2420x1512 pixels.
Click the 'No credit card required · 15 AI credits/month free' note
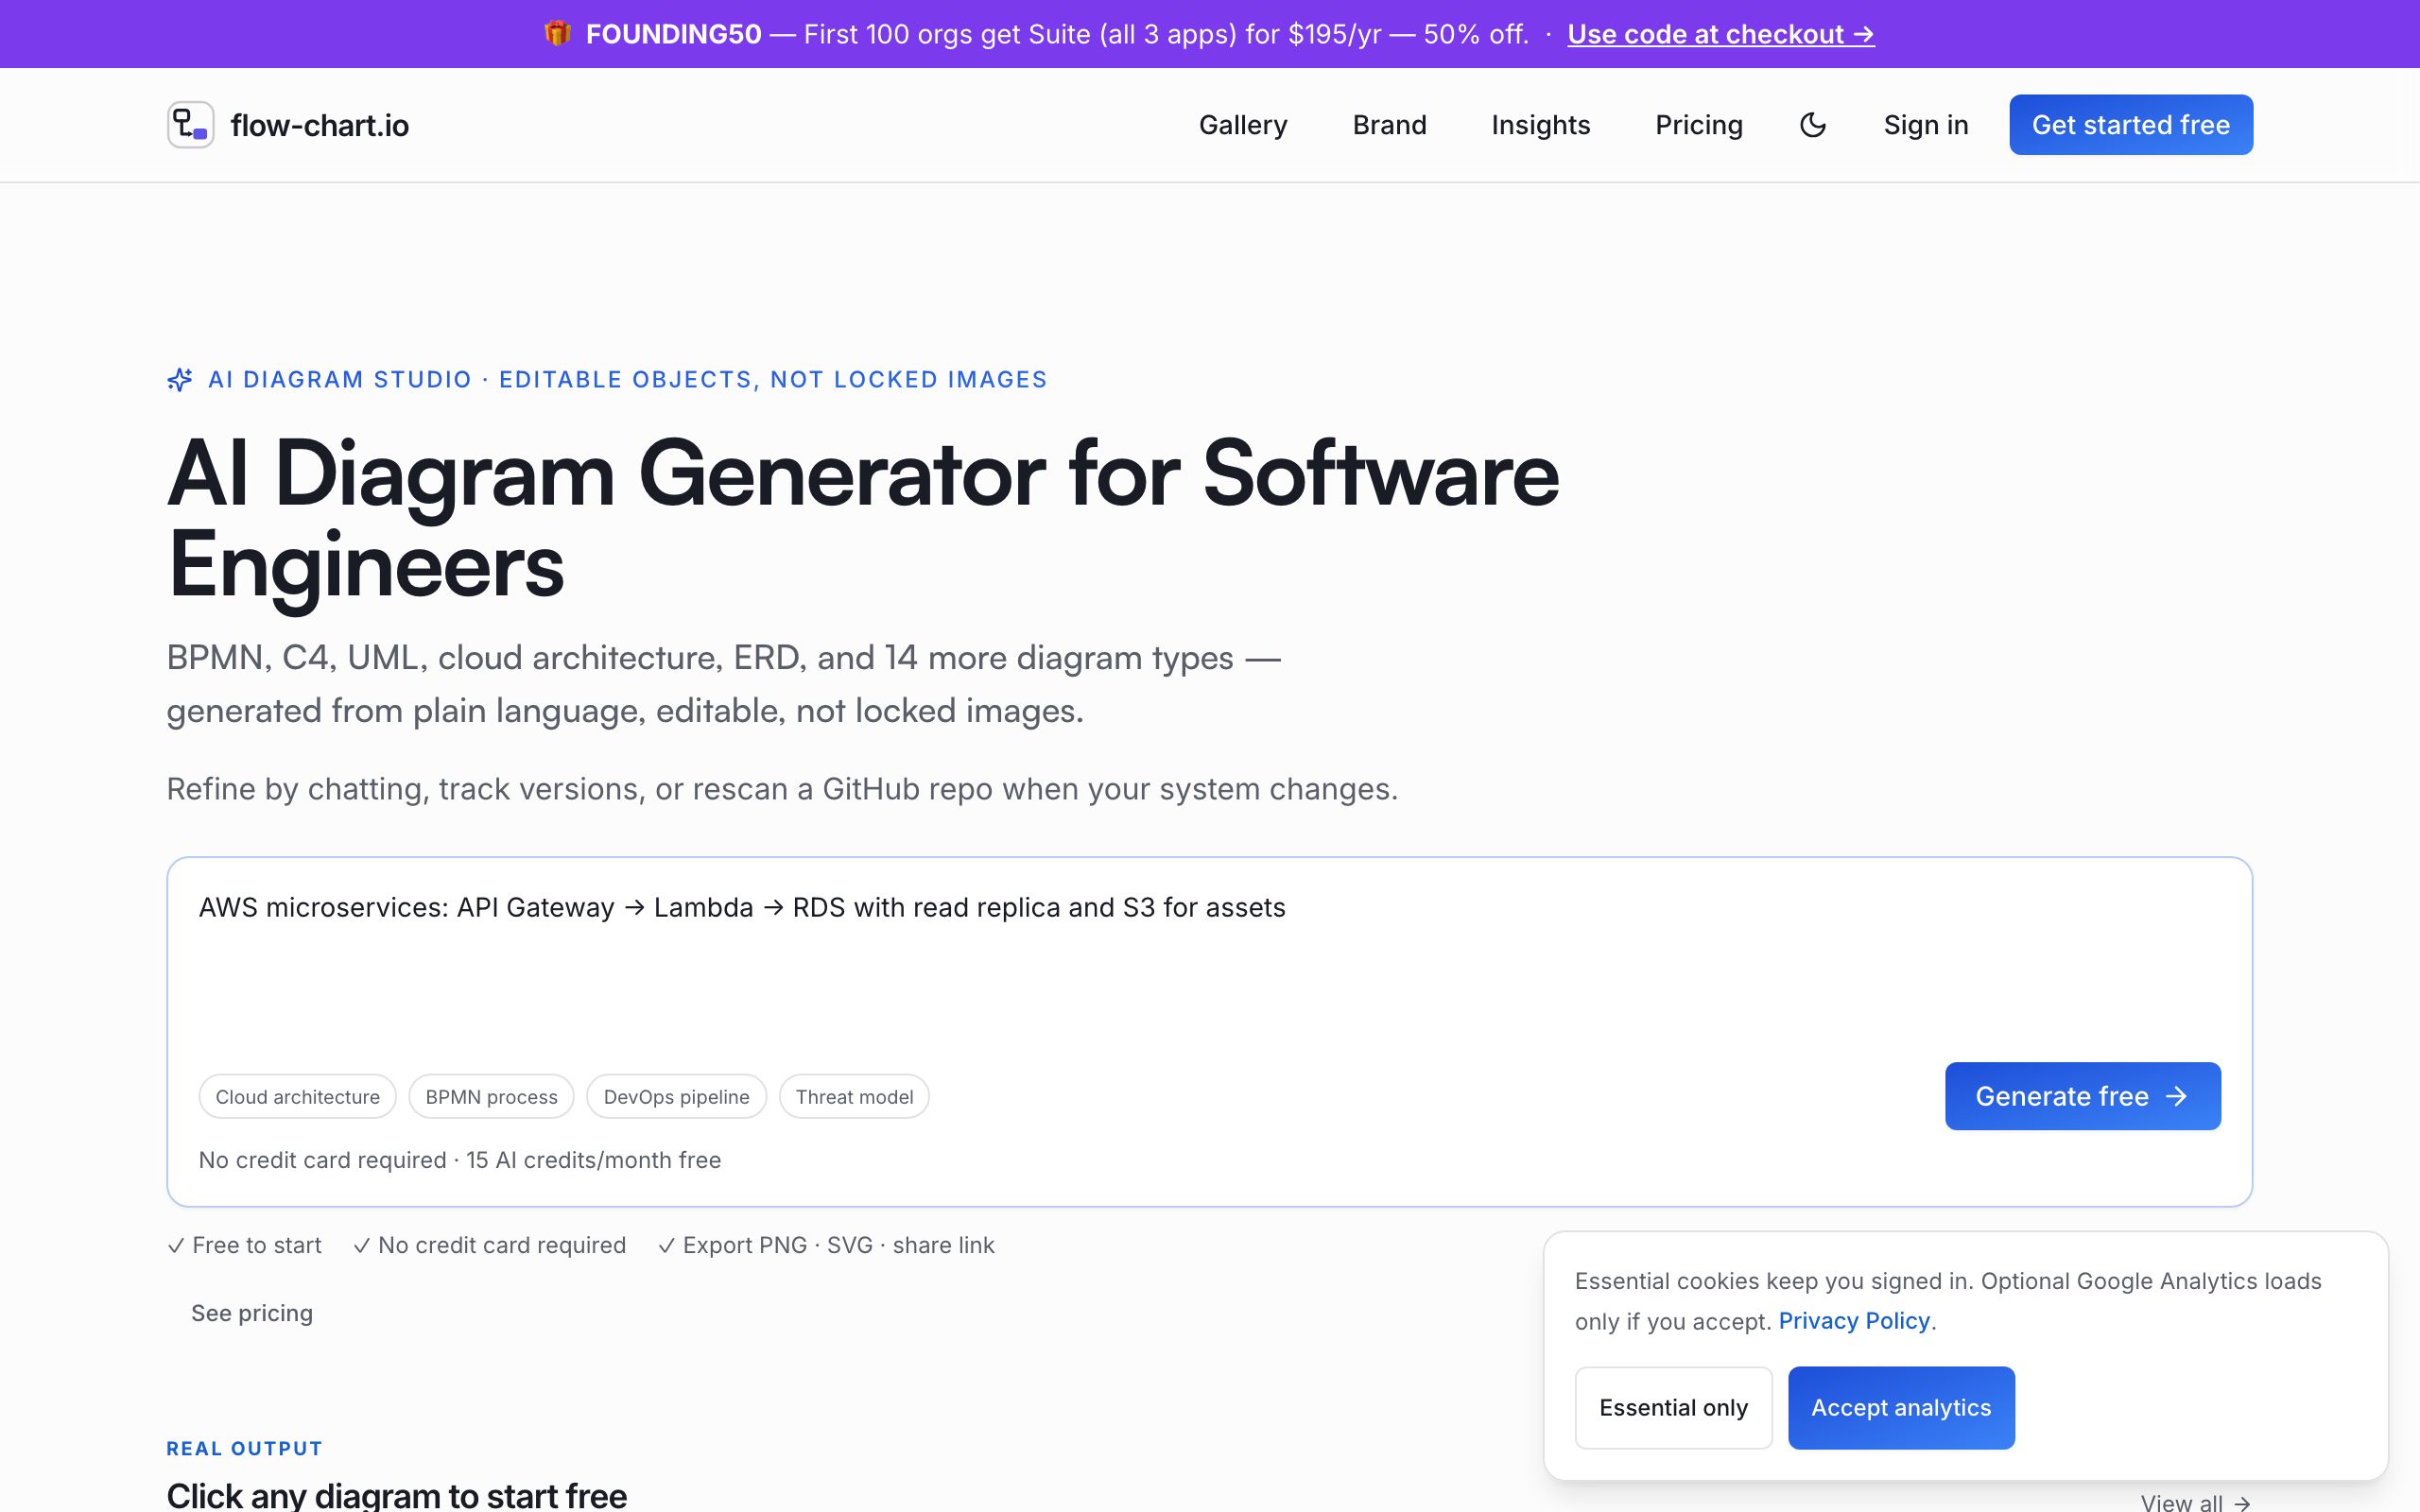(x=459, y=1160)
